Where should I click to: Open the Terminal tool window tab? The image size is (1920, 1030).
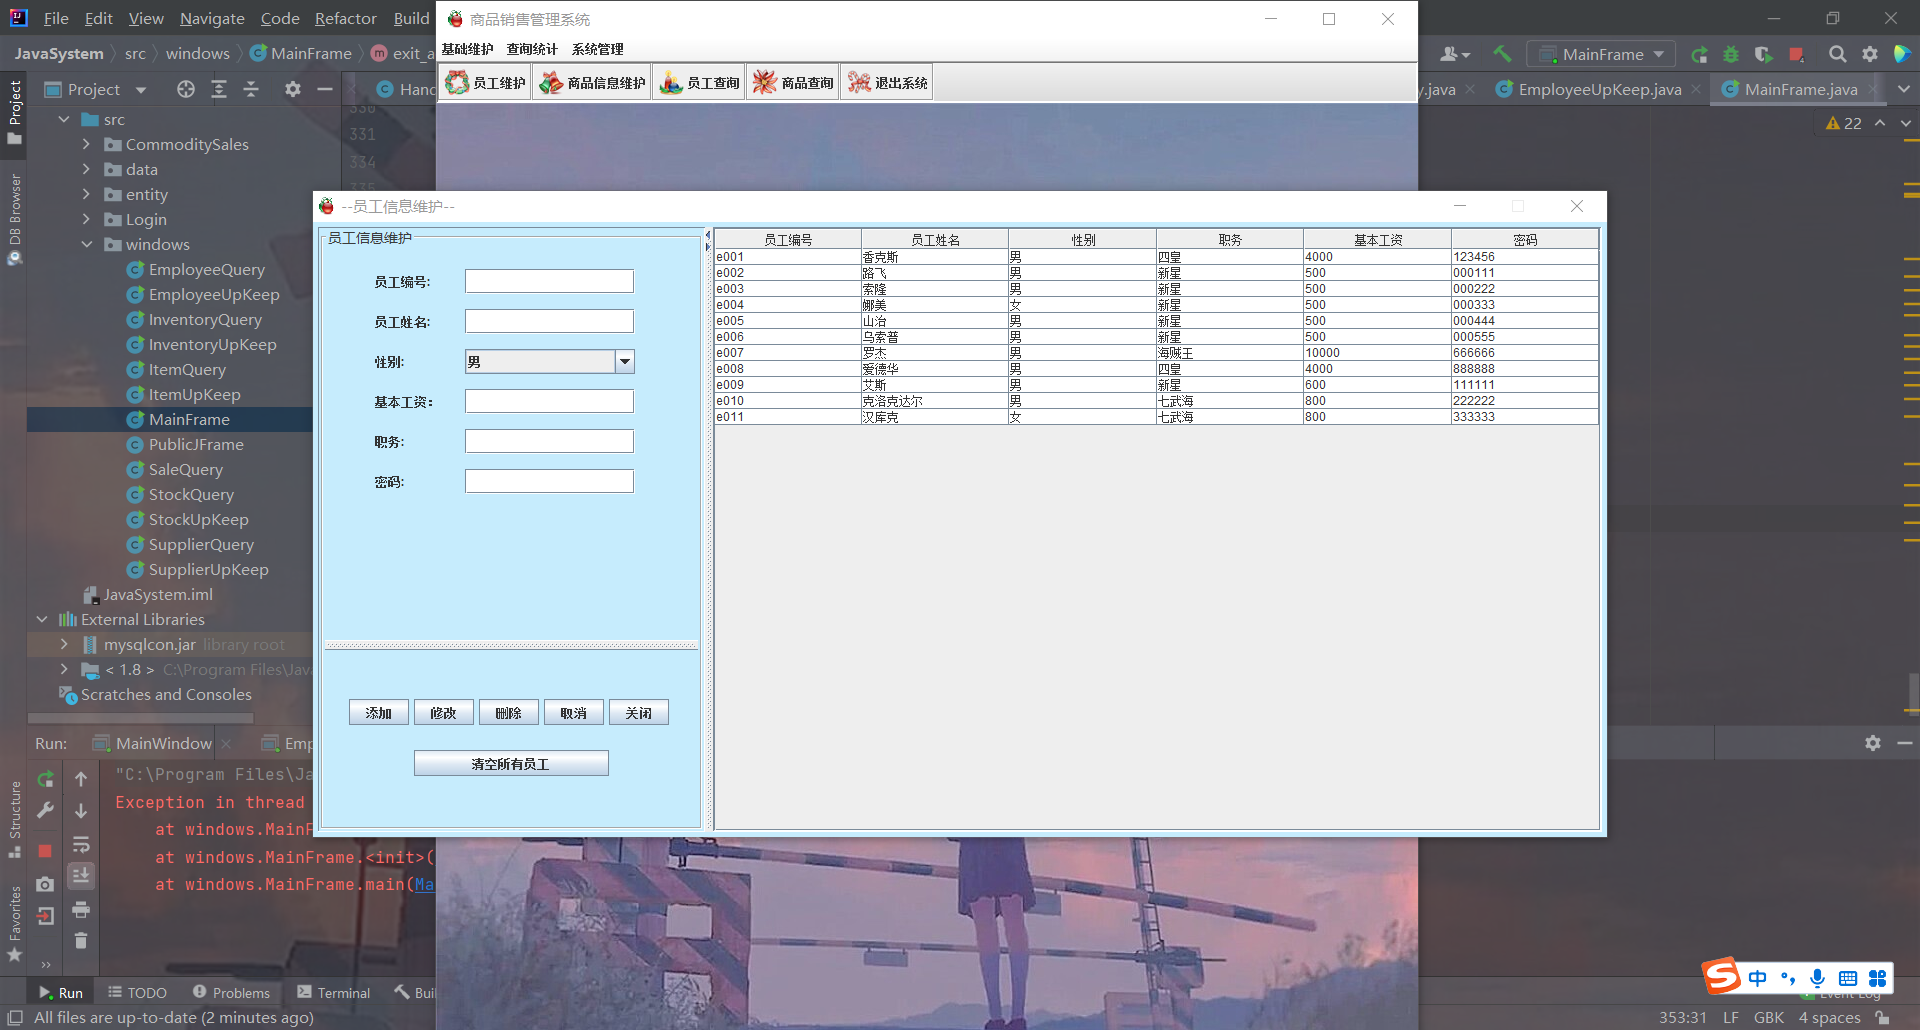(334, 992)
